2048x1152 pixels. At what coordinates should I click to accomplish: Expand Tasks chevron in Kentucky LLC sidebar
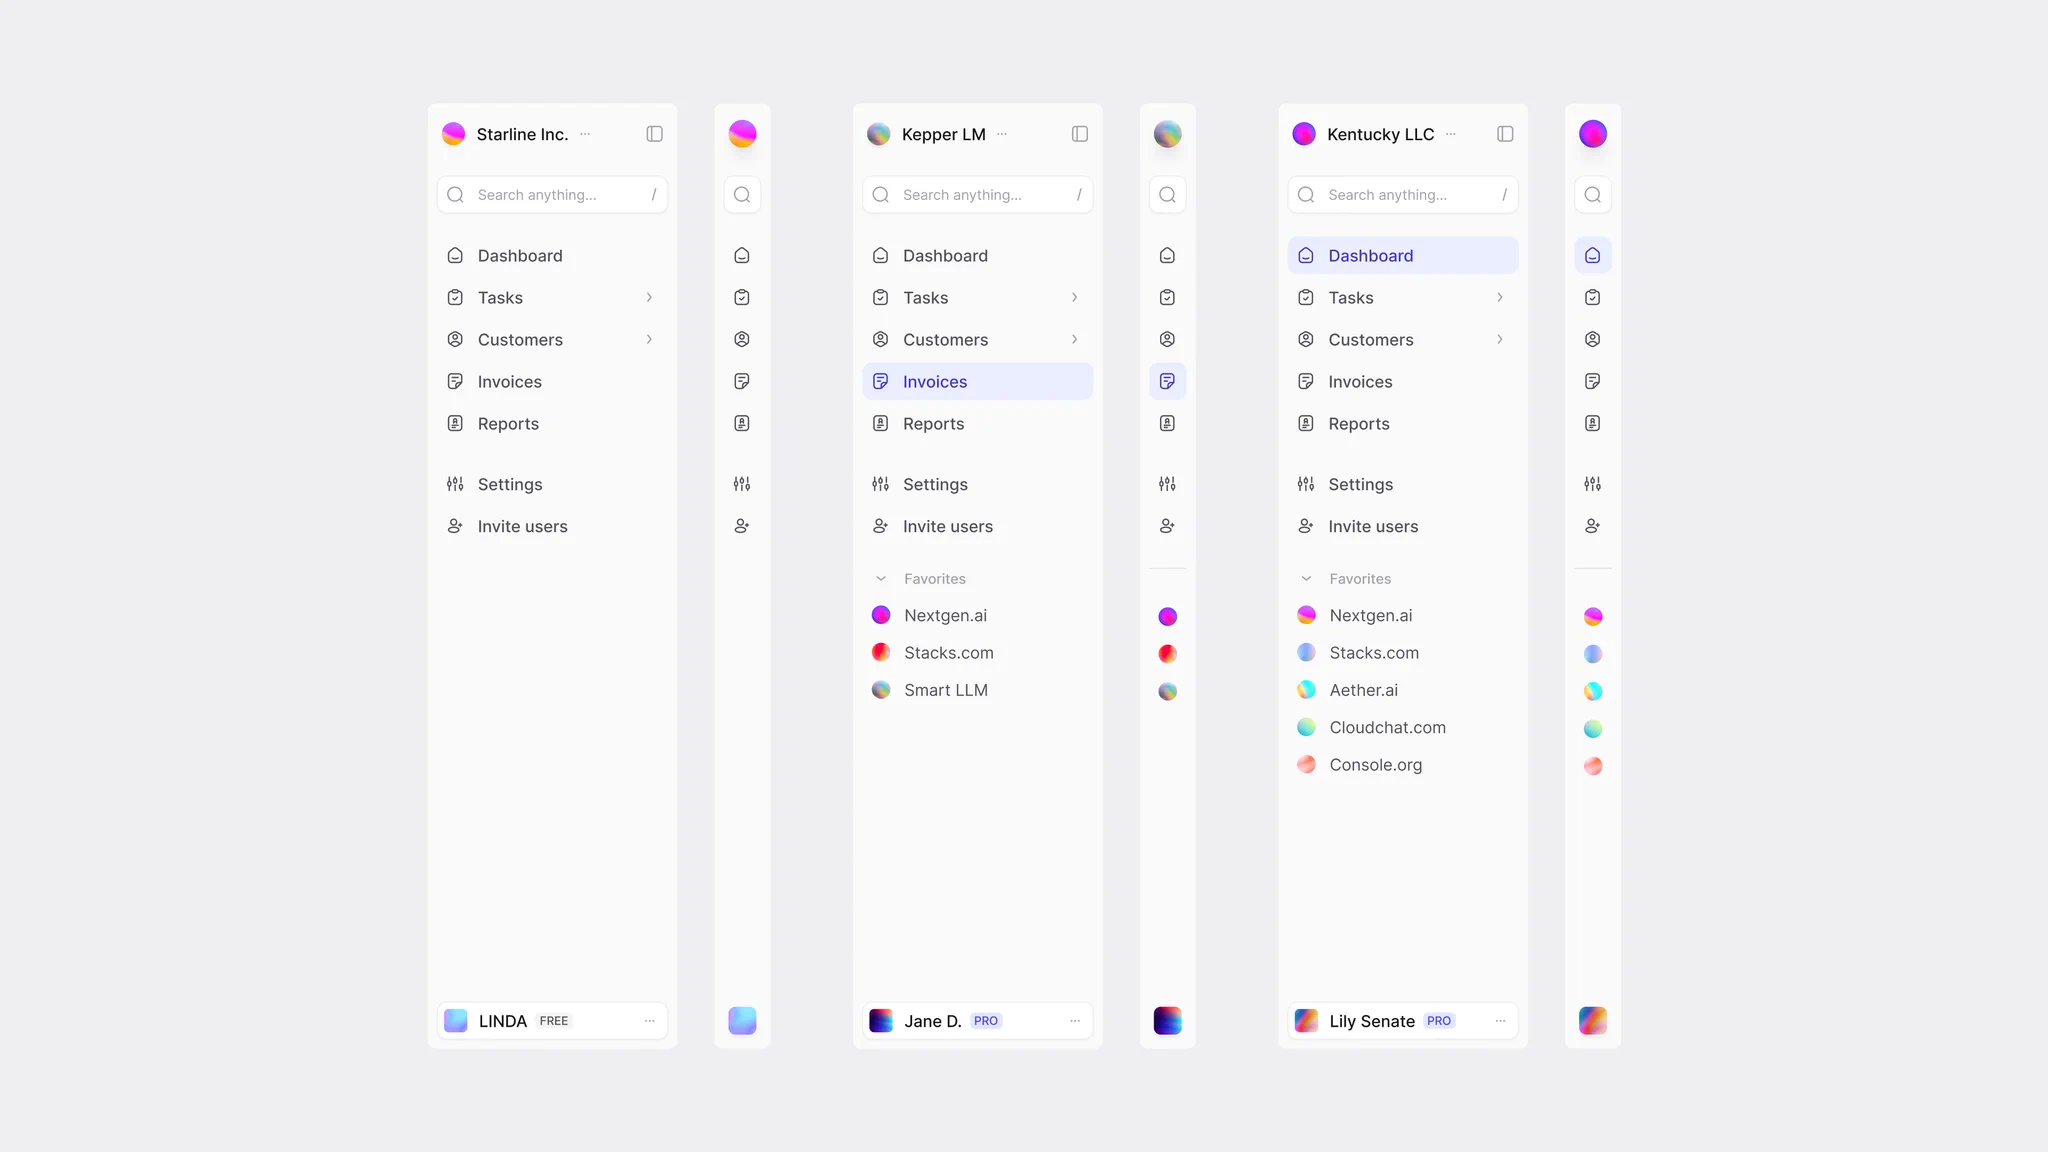1500,298
